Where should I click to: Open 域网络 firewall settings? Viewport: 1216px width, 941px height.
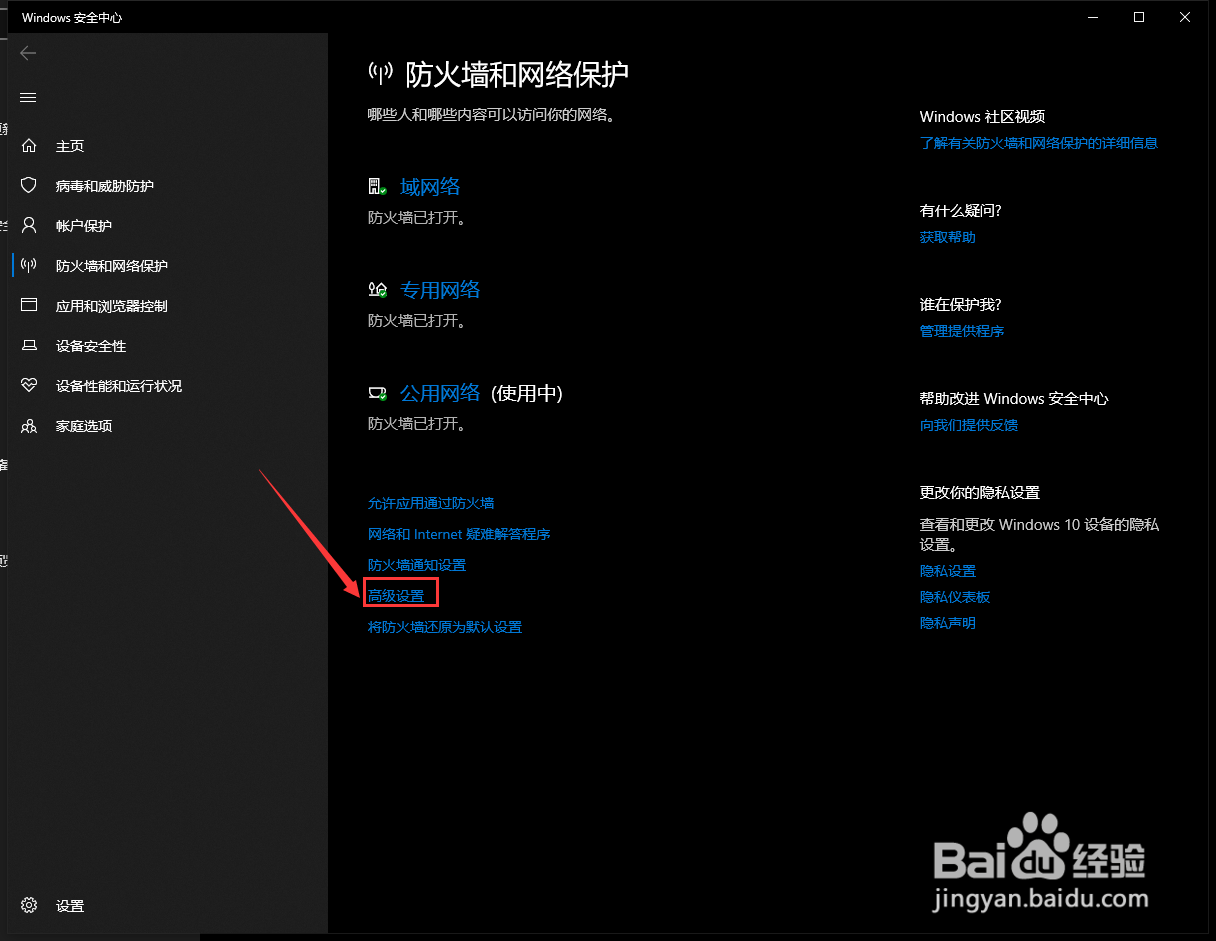430,186
